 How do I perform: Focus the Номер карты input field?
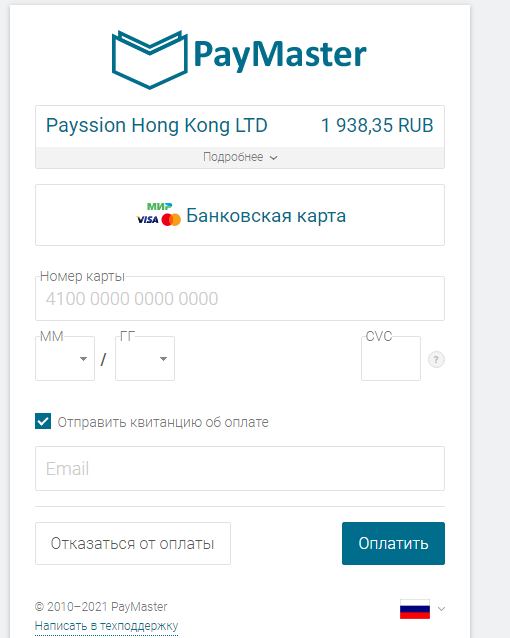[x=240, y=298]
